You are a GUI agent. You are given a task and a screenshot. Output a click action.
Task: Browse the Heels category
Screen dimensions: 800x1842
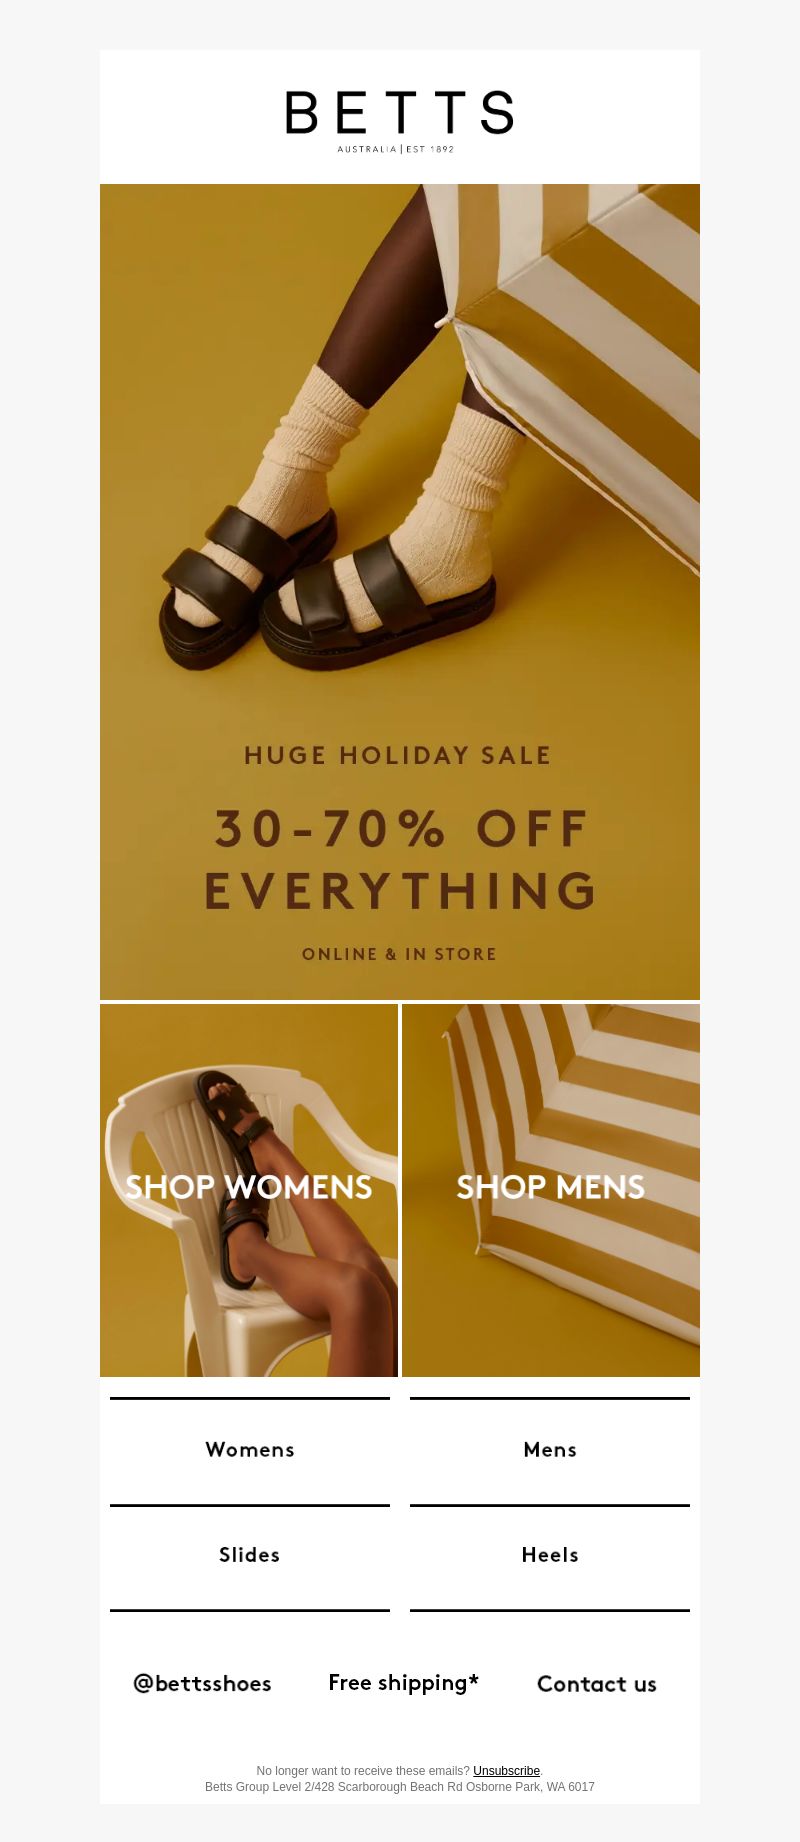click(550, 1555)
